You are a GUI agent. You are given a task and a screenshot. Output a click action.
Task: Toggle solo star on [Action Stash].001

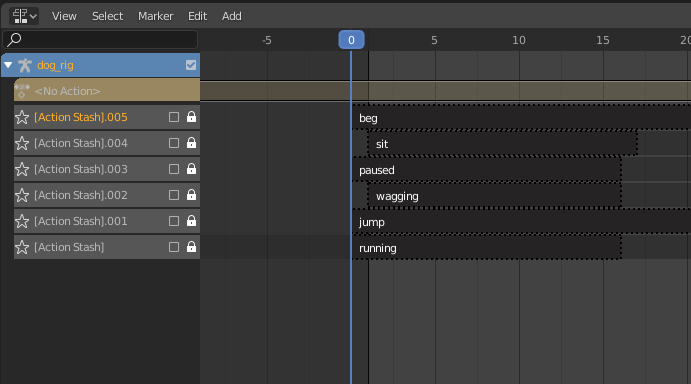(22, 221)
